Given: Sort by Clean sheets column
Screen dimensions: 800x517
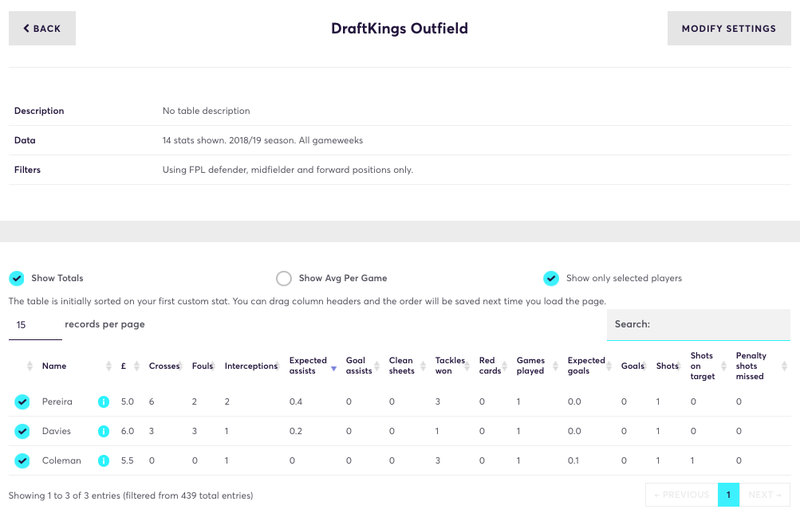Looking at the screenshot, I should point(402,365).
